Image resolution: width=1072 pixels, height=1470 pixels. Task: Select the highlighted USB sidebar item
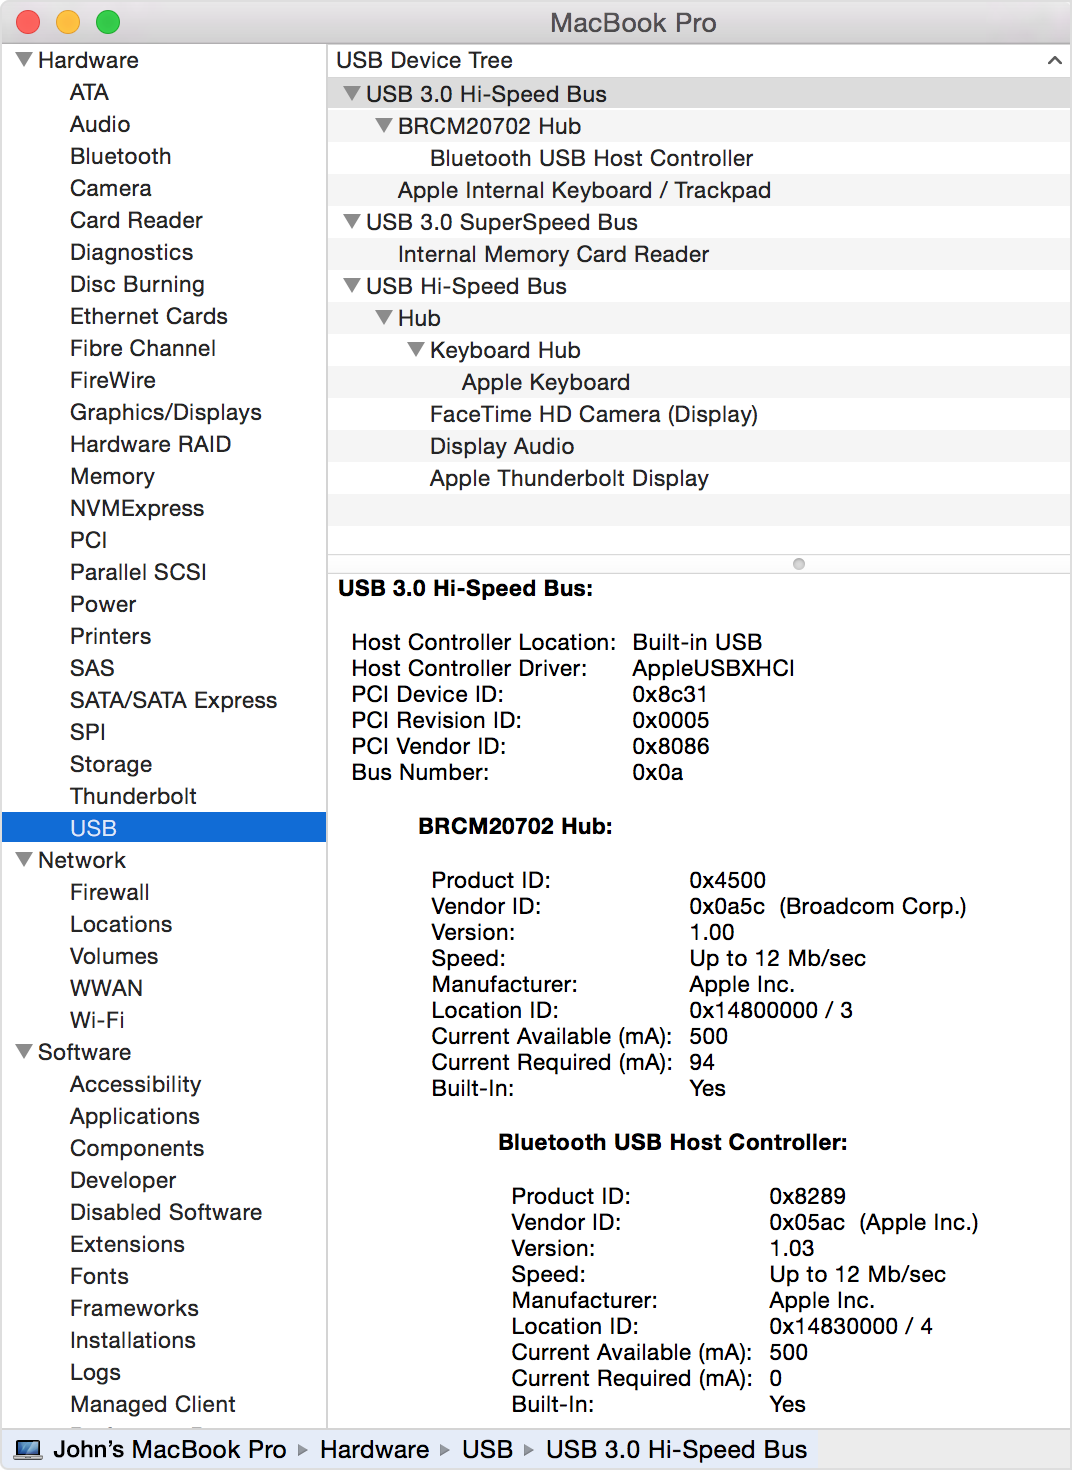tap(164, 828)
